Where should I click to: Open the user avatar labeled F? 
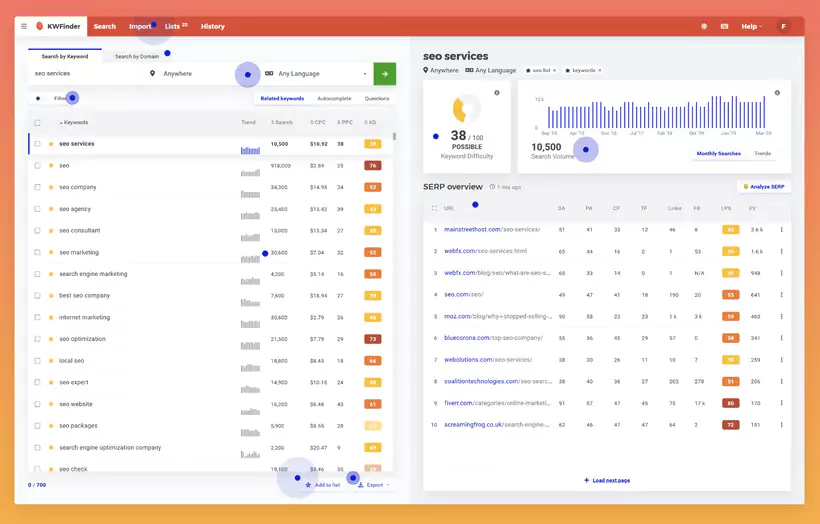point(783,26)
